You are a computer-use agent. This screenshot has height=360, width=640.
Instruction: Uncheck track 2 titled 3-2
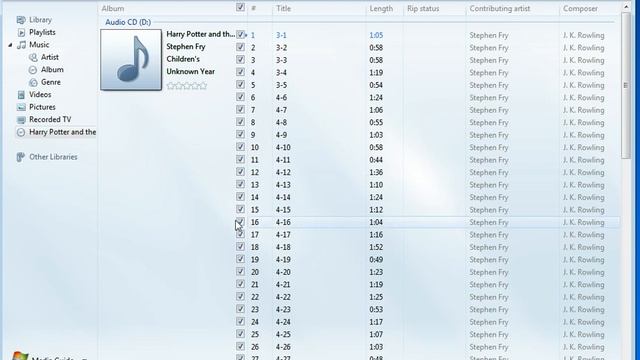tap(240, 47)
